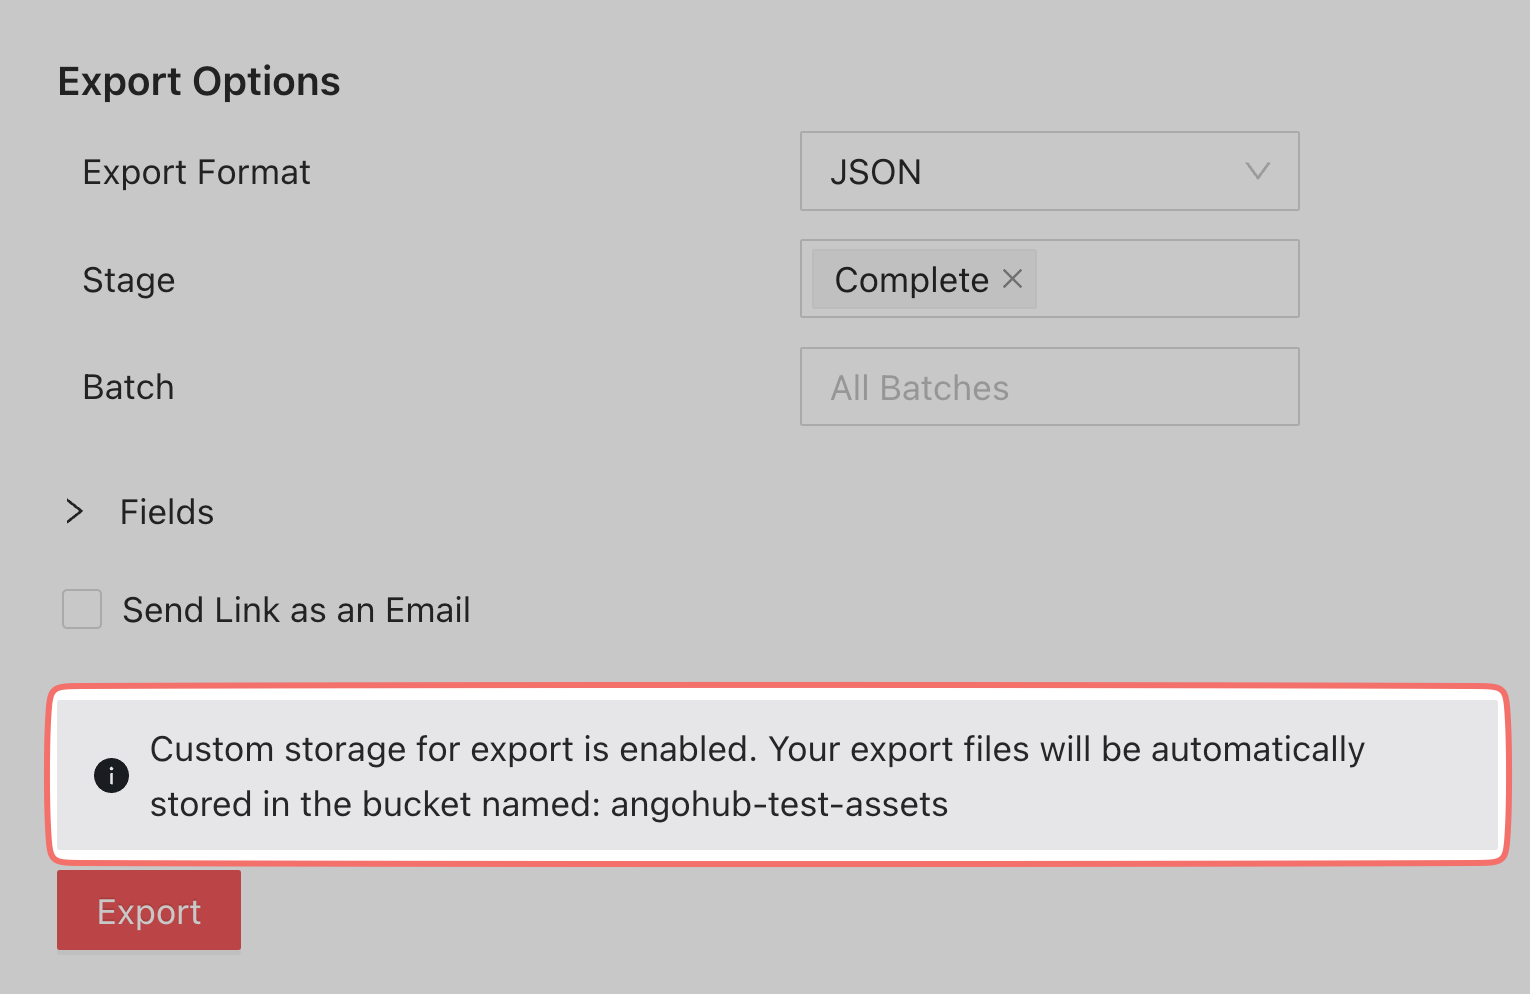Click the Stage field label

(x=129, y=280)
